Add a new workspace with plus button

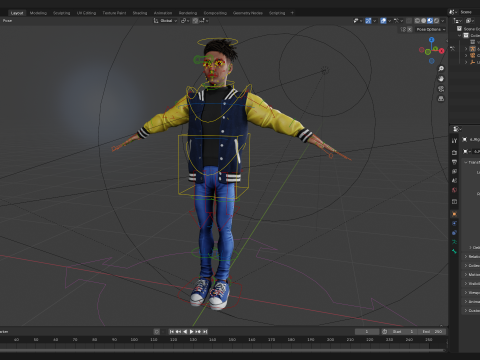point(292,13)
